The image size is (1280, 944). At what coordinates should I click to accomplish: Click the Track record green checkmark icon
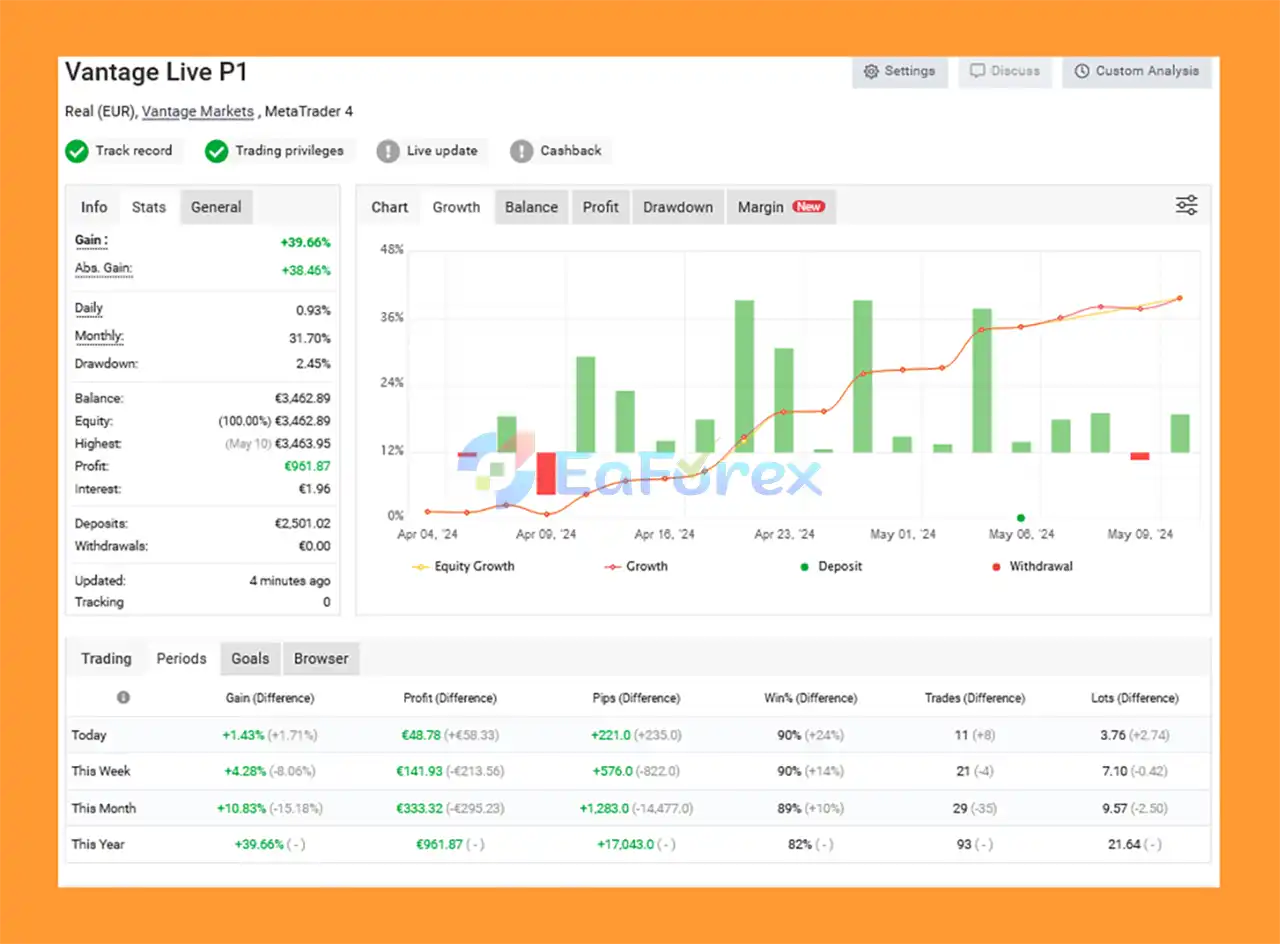77,150
